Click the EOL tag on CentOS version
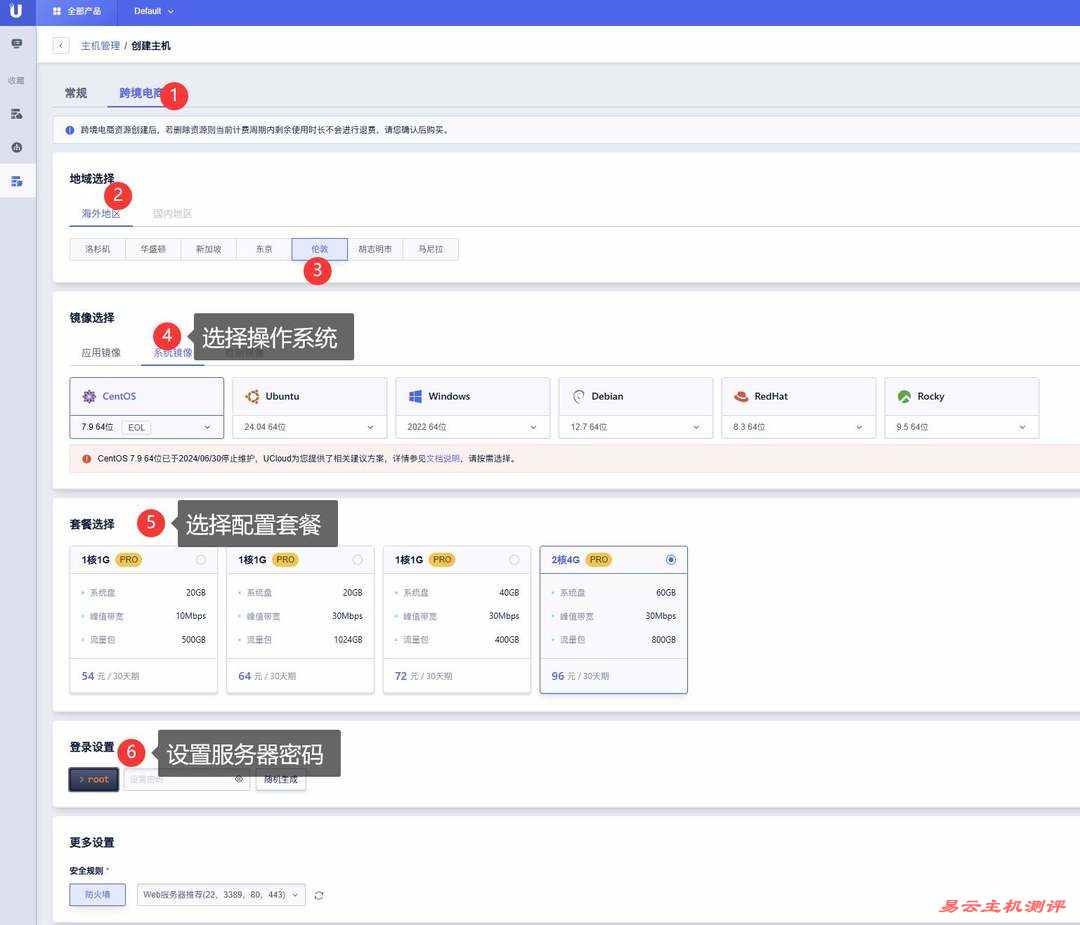 point(136,428)
